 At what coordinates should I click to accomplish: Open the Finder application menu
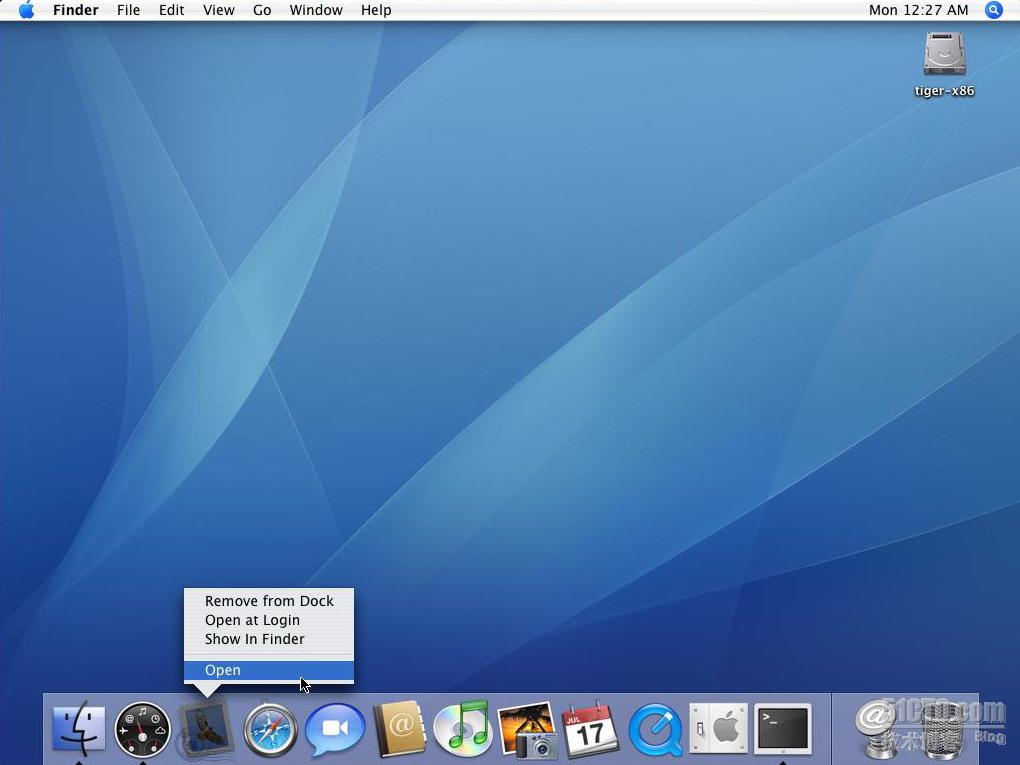pos(75,10)
